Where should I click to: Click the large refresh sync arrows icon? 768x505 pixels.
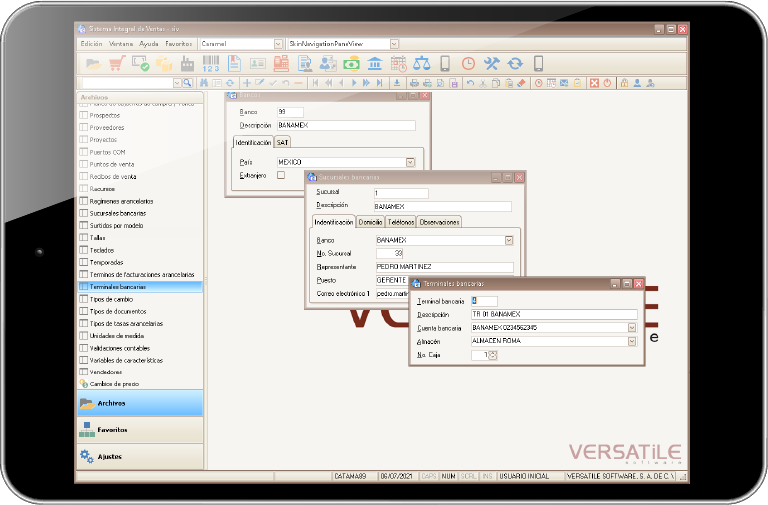tap(515, 64)
